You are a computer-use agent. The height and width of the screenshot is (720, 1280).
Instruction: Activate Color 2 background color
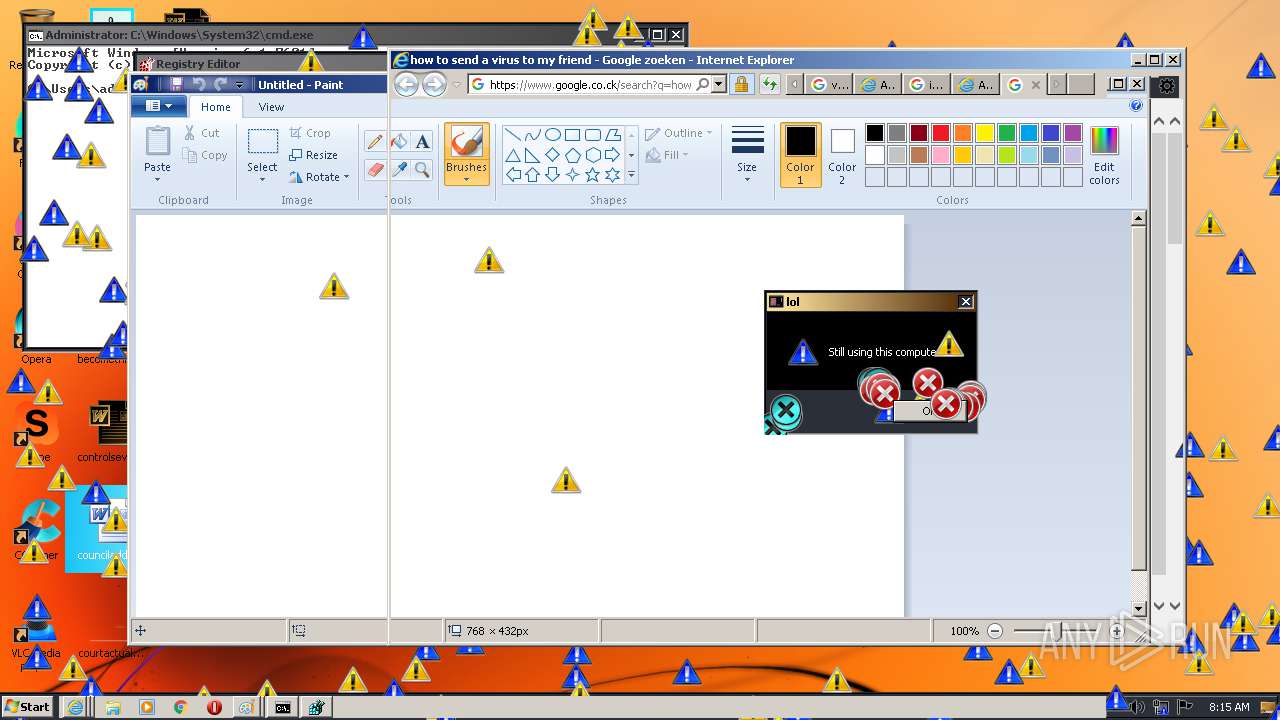point(842,155)
